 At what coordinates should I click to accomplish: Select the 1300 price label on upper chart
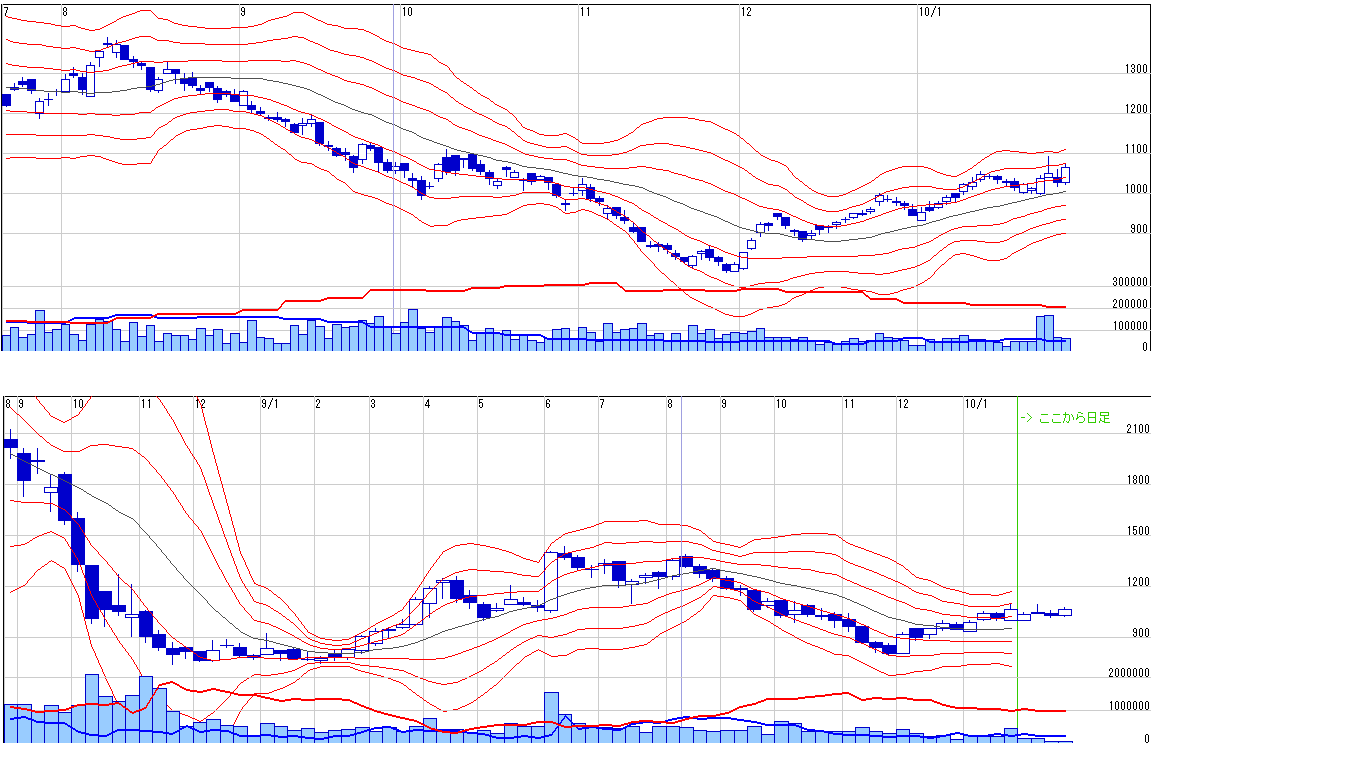pos(1134,70)
